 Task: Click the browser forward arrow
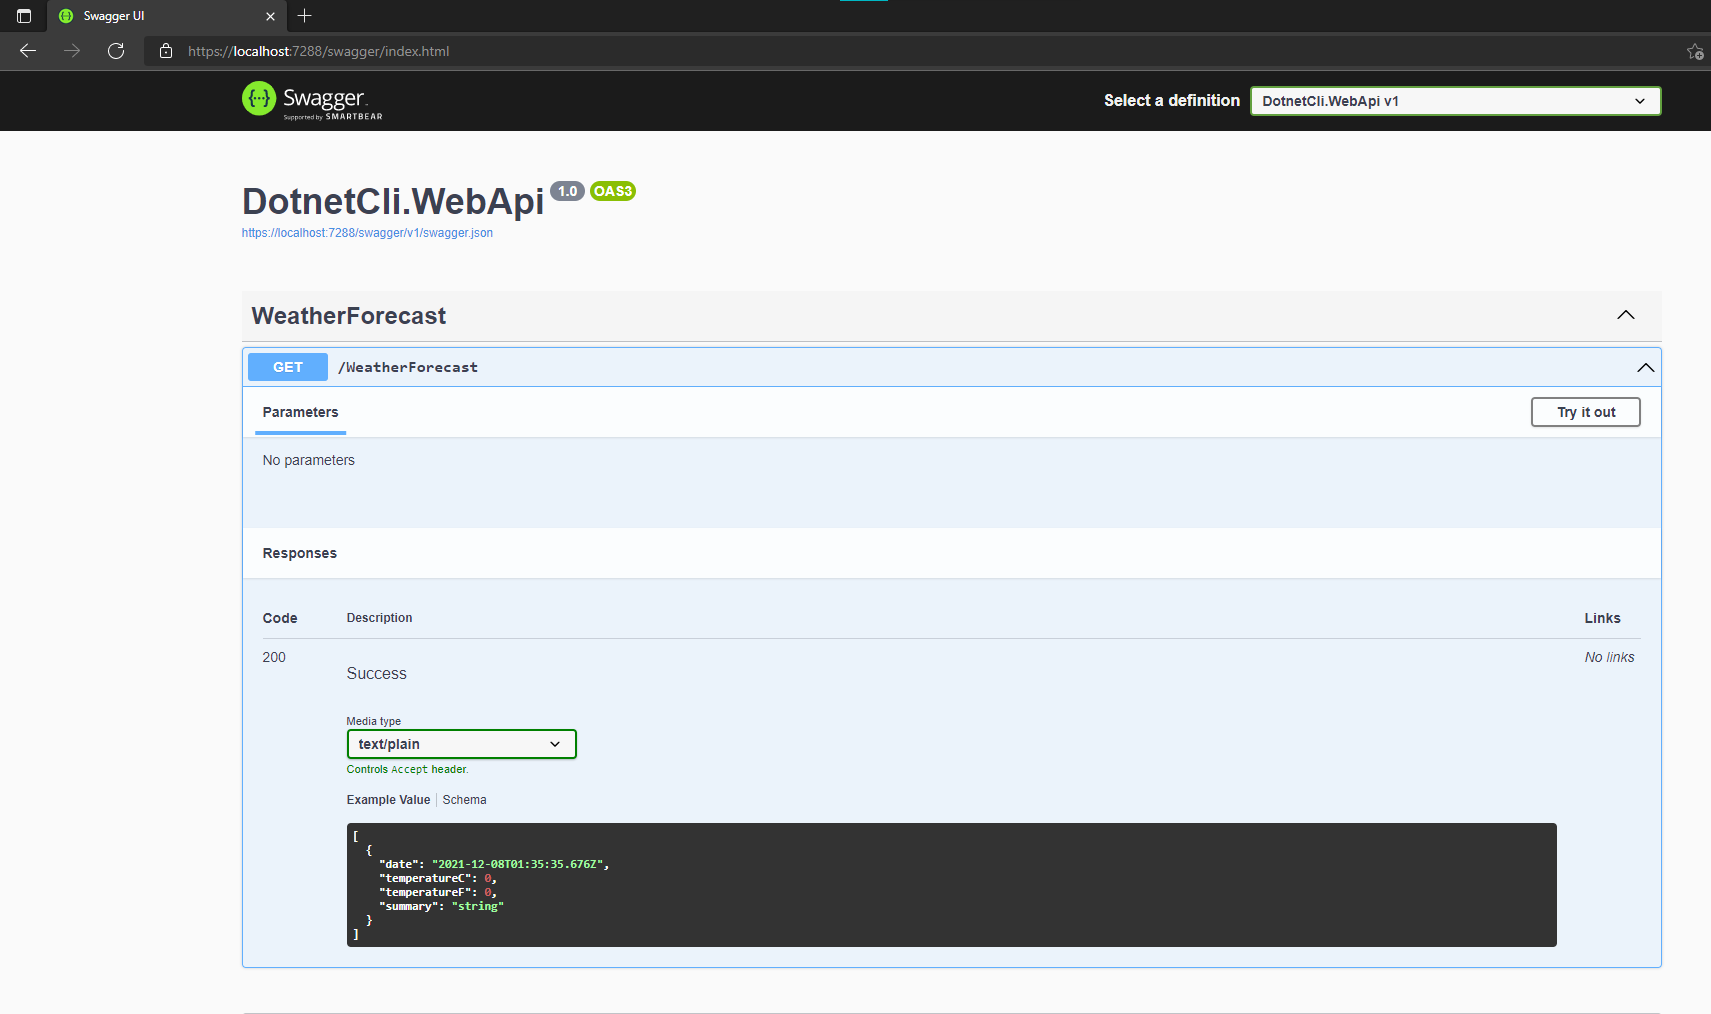click(72, 51)
